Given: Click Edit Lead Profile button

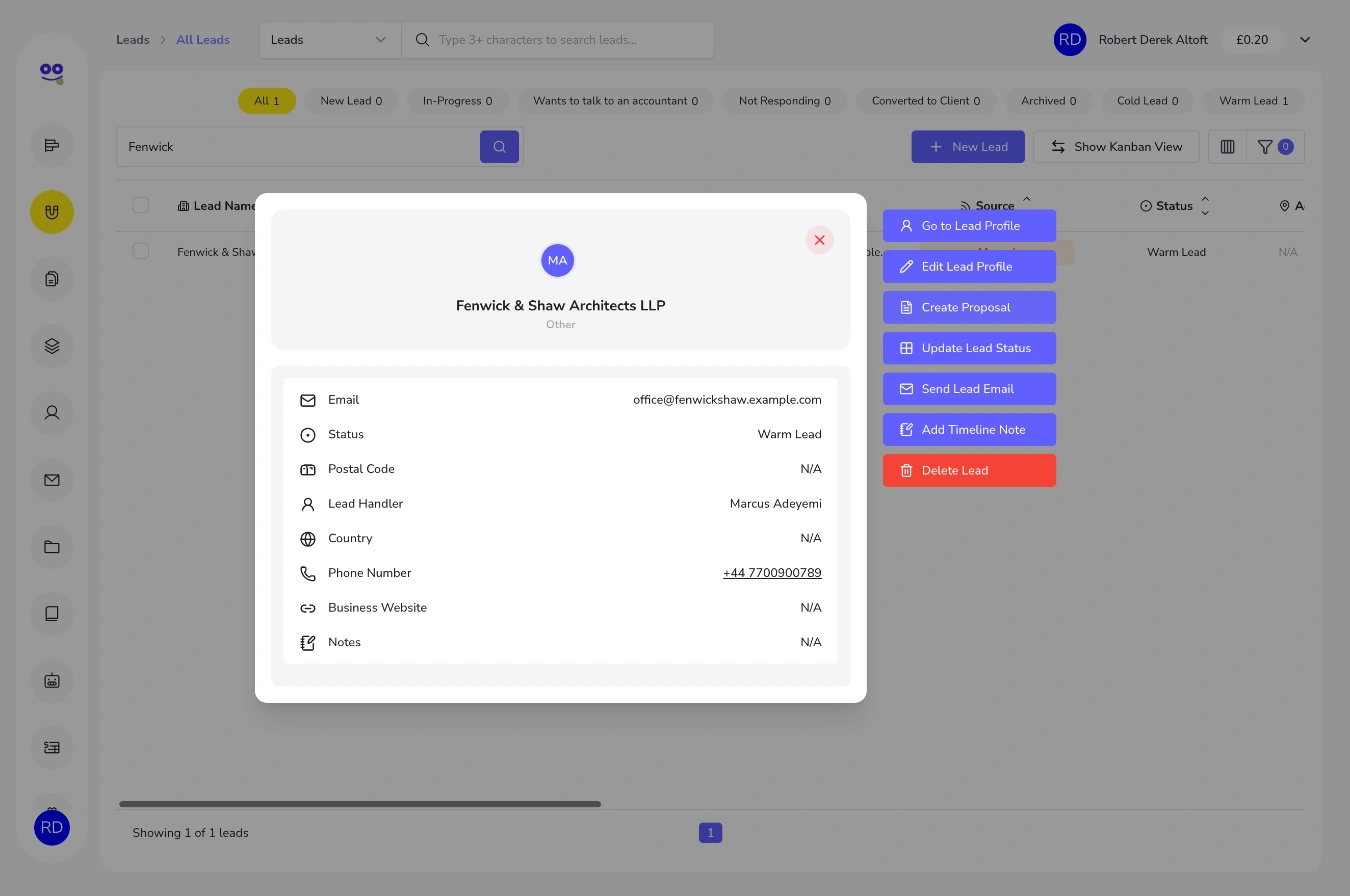Looking at the screenshot, I should pyautogui.click(x=969, y=267).
